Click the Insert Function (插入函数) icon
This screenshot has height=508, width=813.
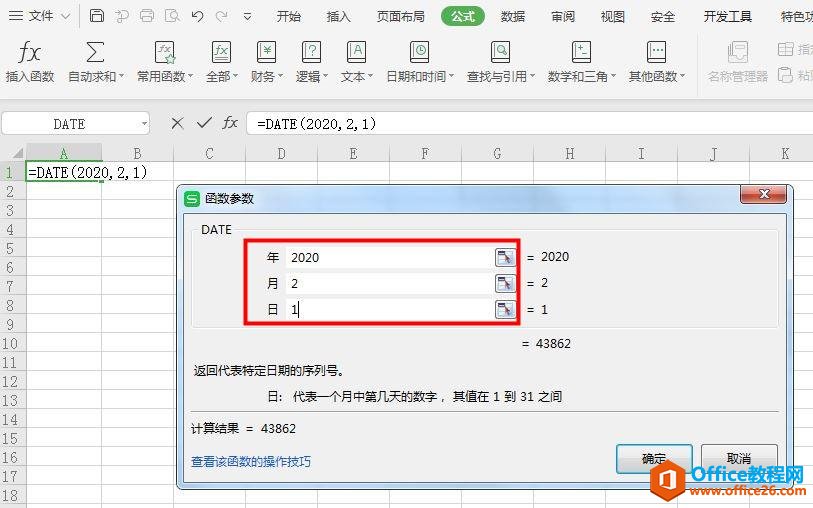(30, 53)
